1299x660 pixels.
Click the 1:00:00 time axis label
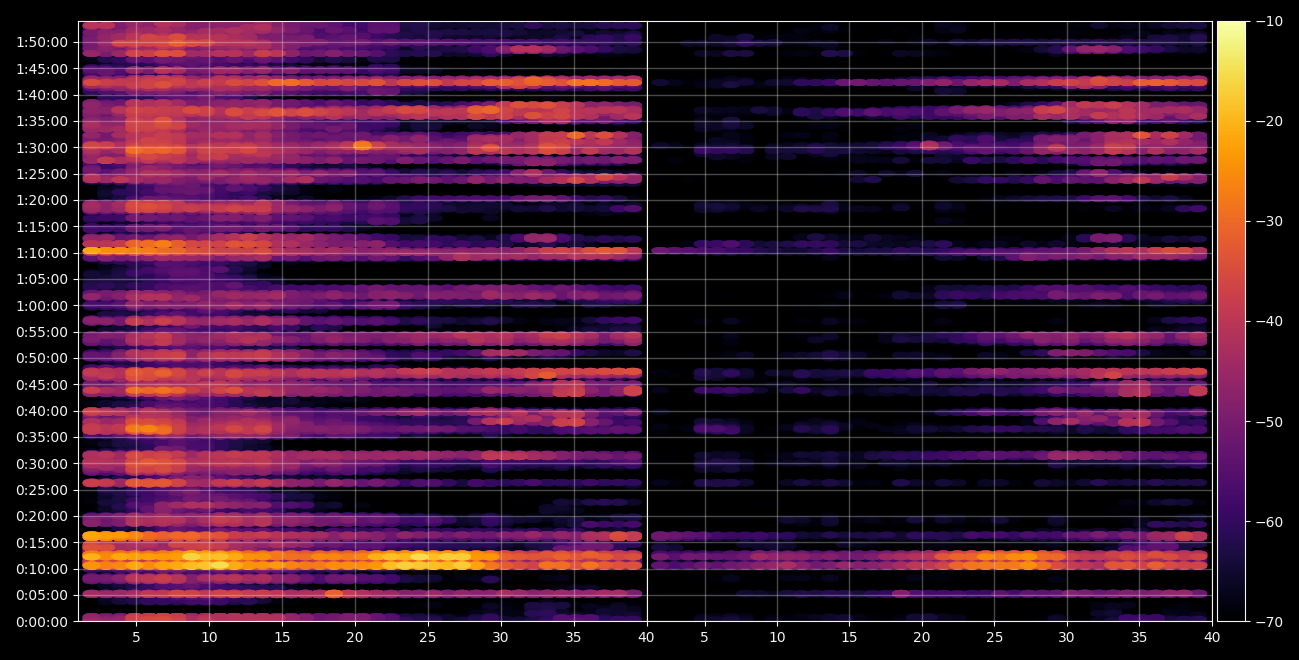click(43, 306)
